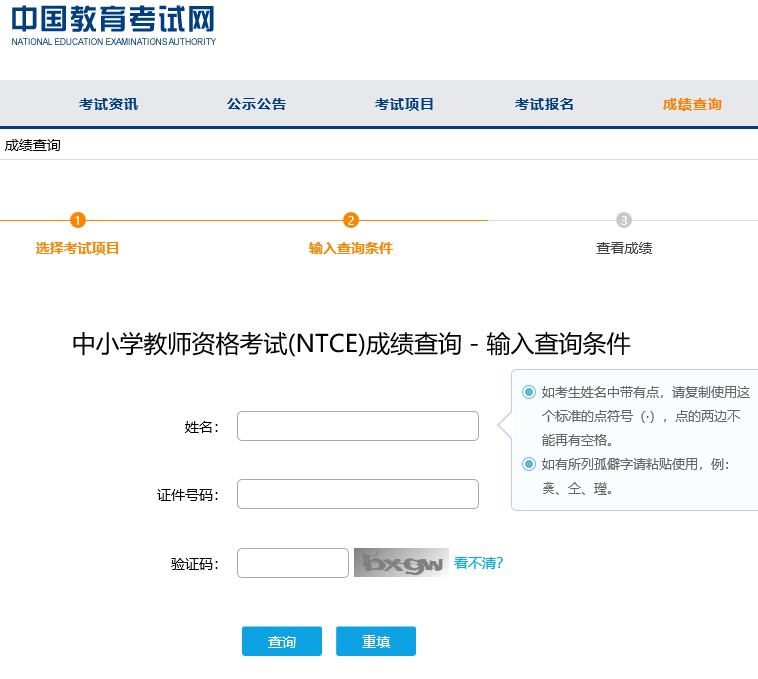This screenshot has width=758, height=679.
Task: Click the 中国教育考试网 site logo
Action: click(x=113, y=26)
